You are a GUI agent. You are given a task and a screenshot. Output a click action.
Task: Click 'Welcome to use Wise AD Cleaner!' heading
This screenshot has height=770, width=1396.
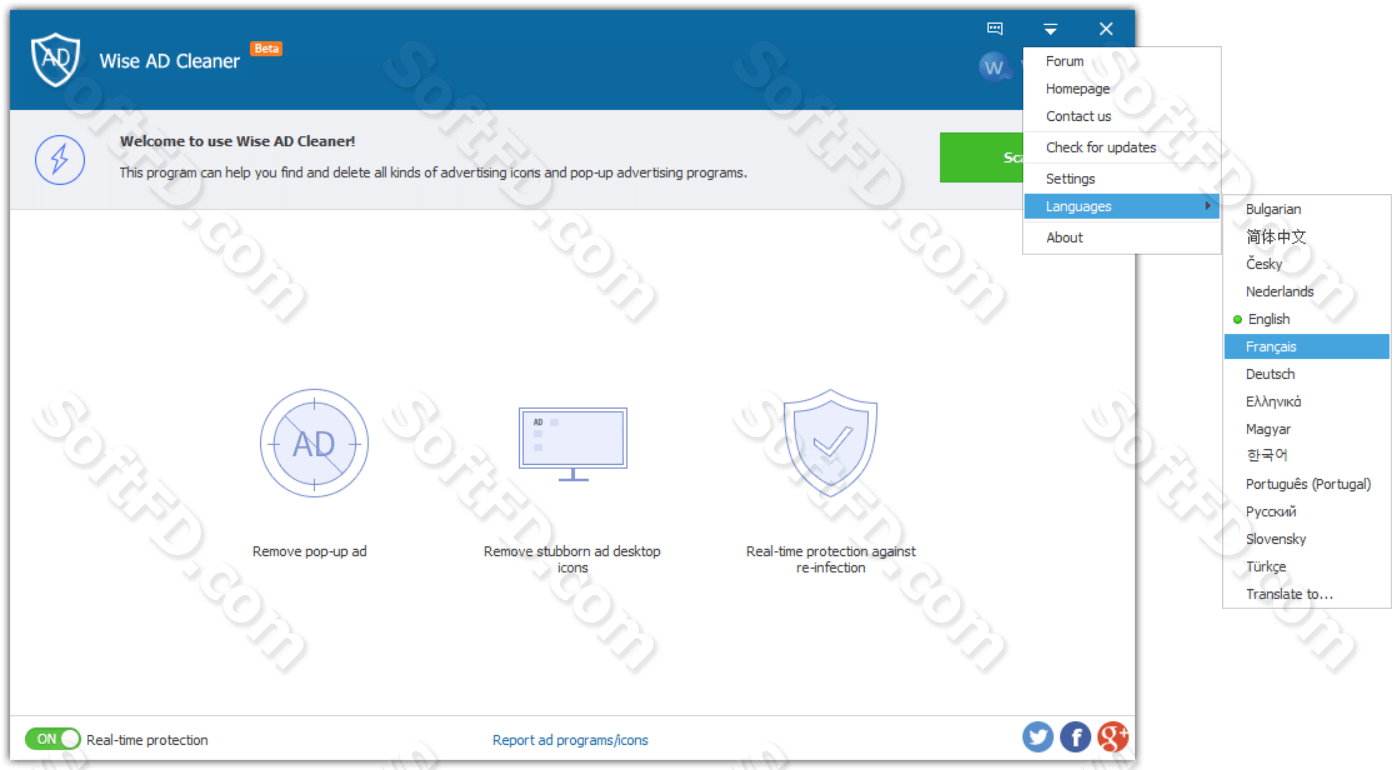238,141
